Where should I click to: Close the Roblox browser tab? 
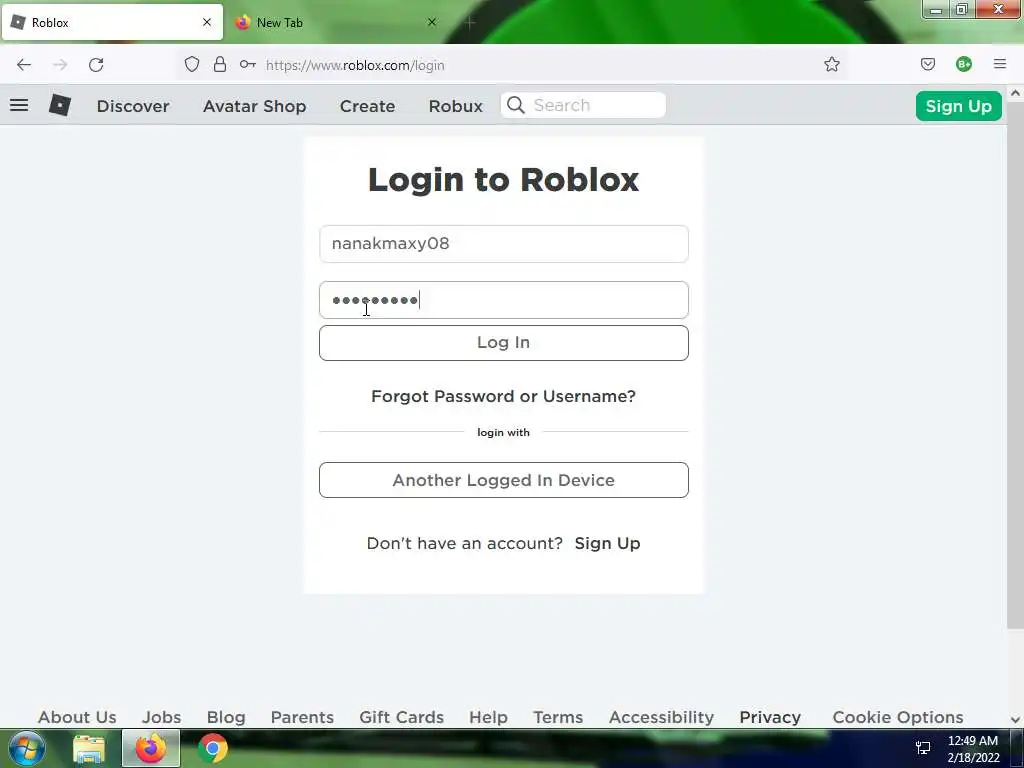[207, 22]
